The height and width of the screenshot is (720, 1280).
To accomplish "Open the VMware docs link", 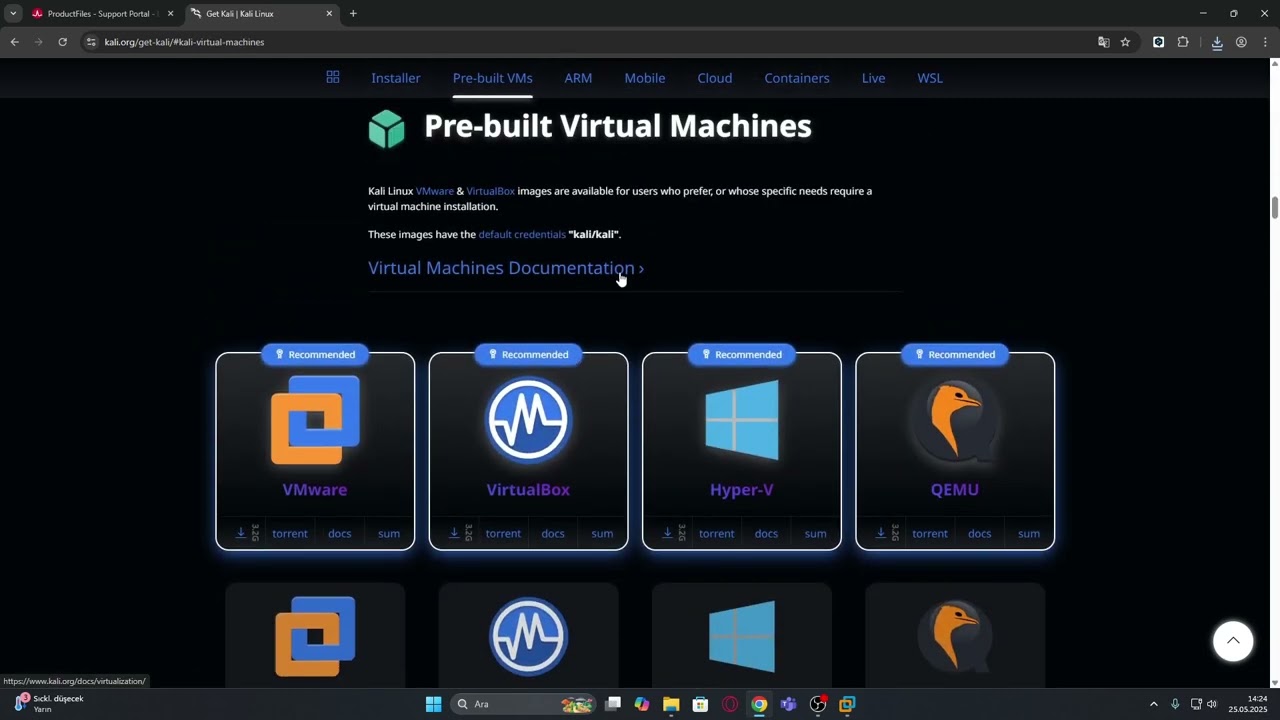I will (340, 533).
